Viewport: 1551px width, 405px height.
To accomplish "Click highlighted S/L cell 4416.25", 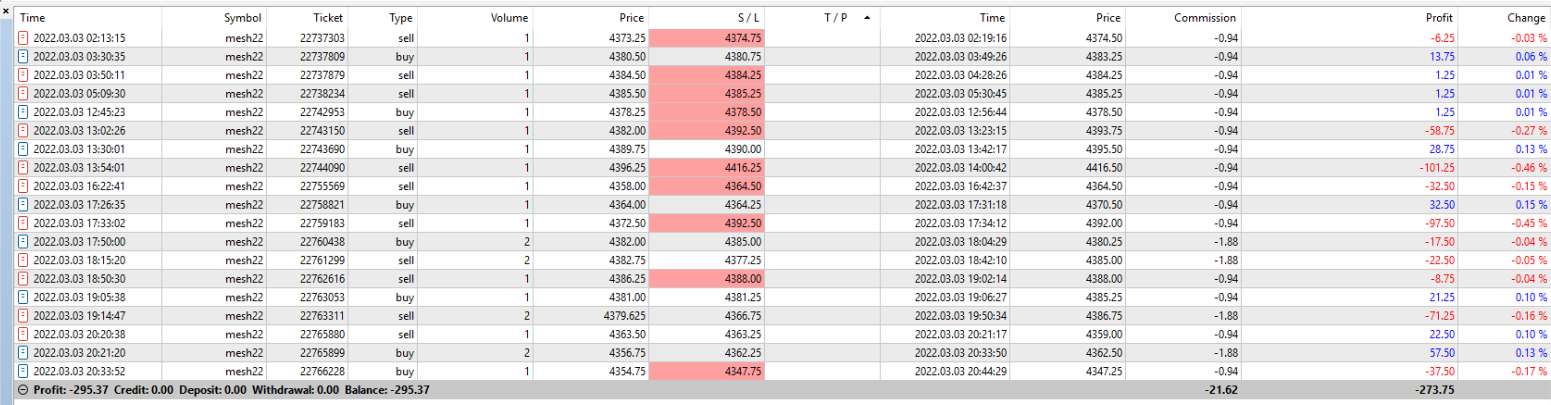I will pyautogui.click(x=706, y=167).
